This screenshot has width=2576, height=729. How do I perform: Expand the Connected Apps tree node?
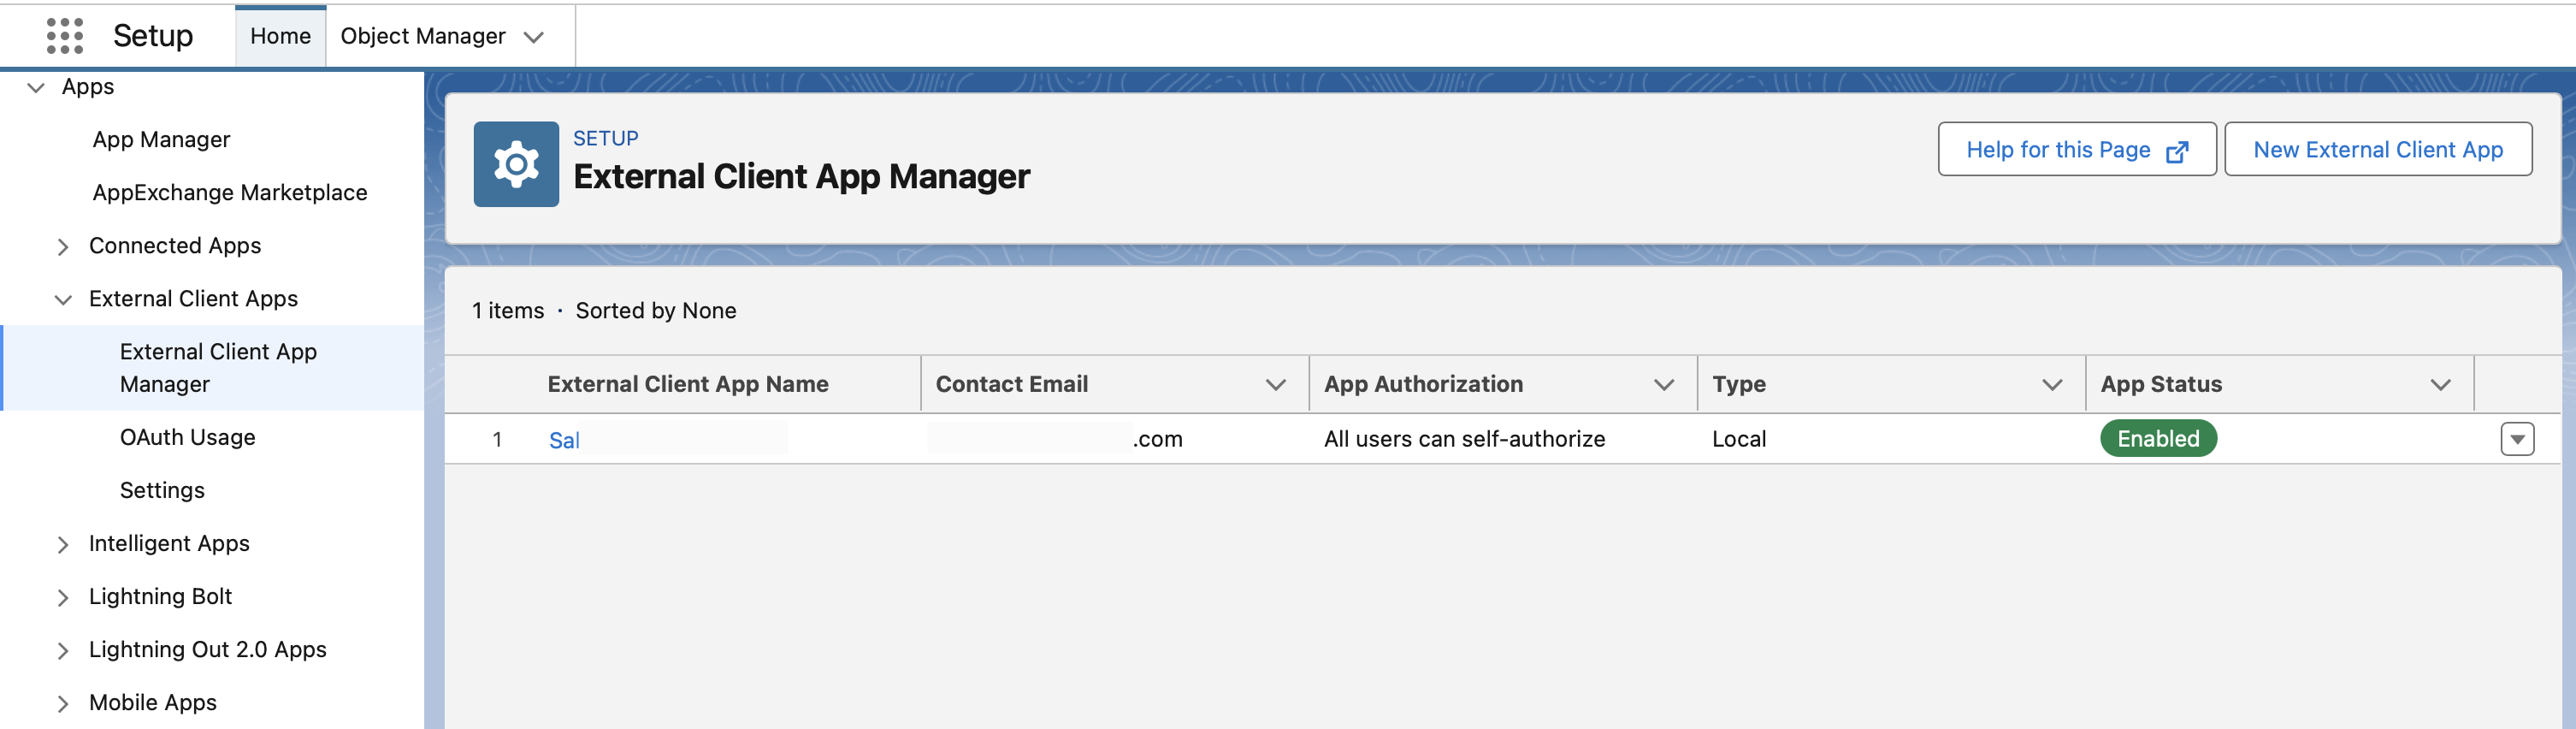click(63, 247)
